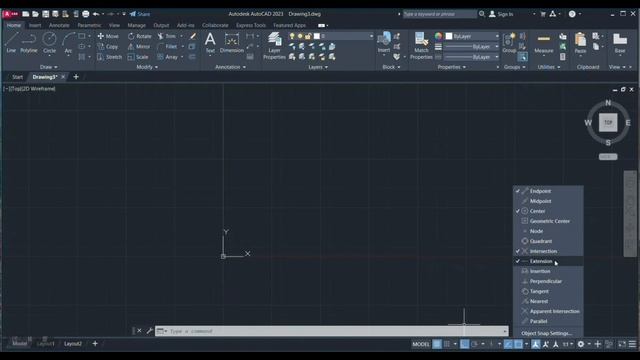Click the TOP face of ViewCube
Viewport: 640px width, 360px height.
(x=608, y=122)
